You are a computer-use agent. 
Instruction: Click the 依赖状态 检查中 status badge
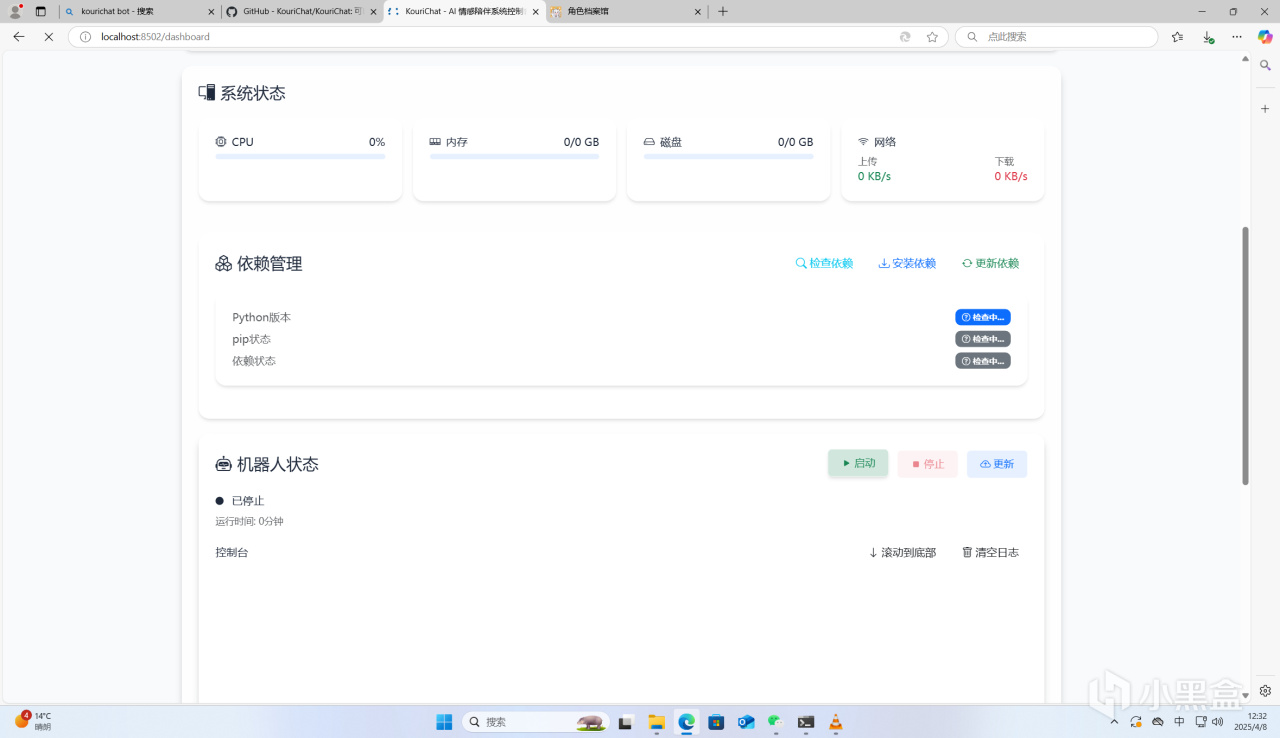(983, 361)
